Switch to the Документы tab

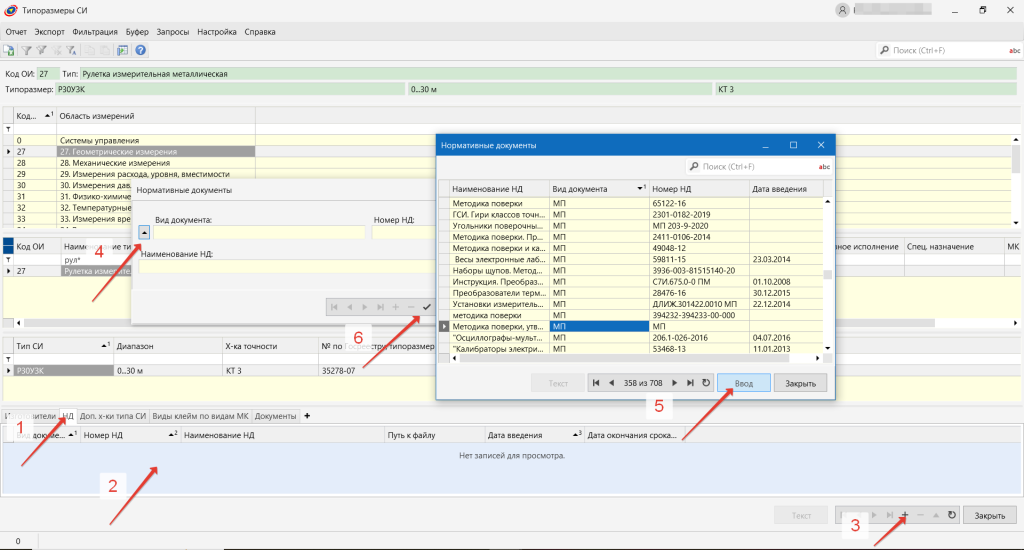pos(276,415)
